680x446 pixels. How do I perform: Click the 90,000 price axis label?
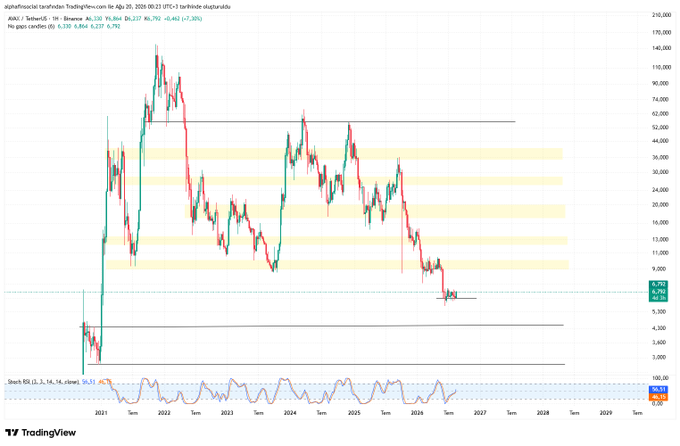tap(660, 83)
